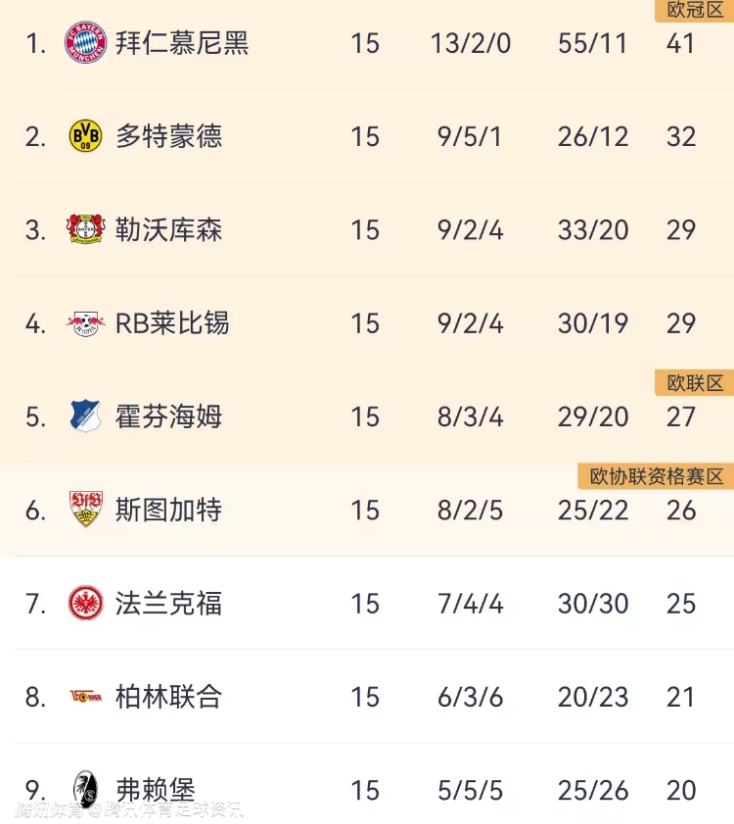
Task: Tap the VfB Stuttgart crest
Action: [x=86, y=510]
